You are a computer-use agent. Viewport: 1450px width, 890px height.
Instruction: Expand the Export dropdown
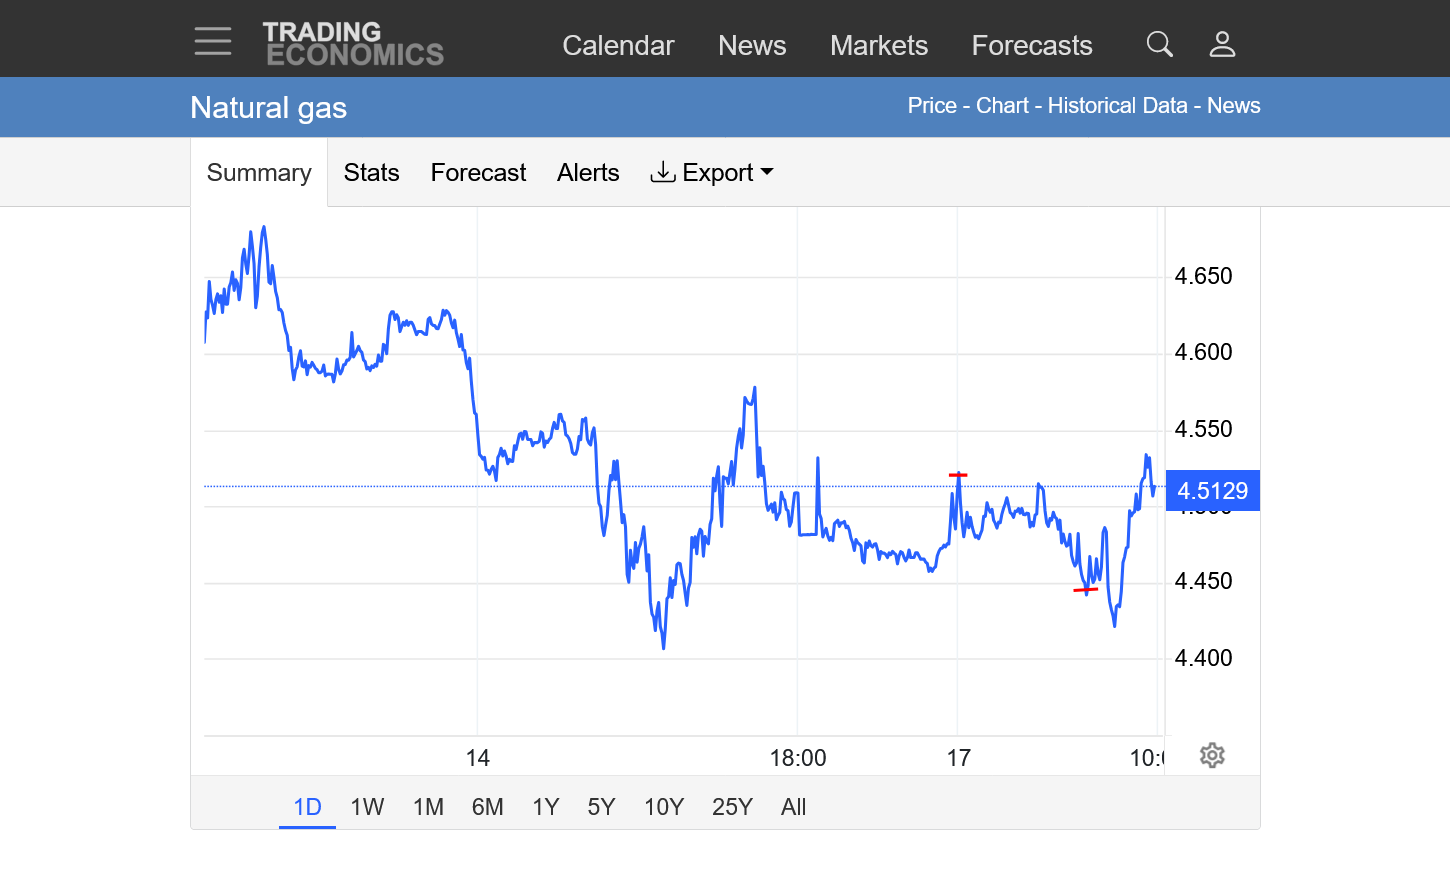[x=712, y=173]
